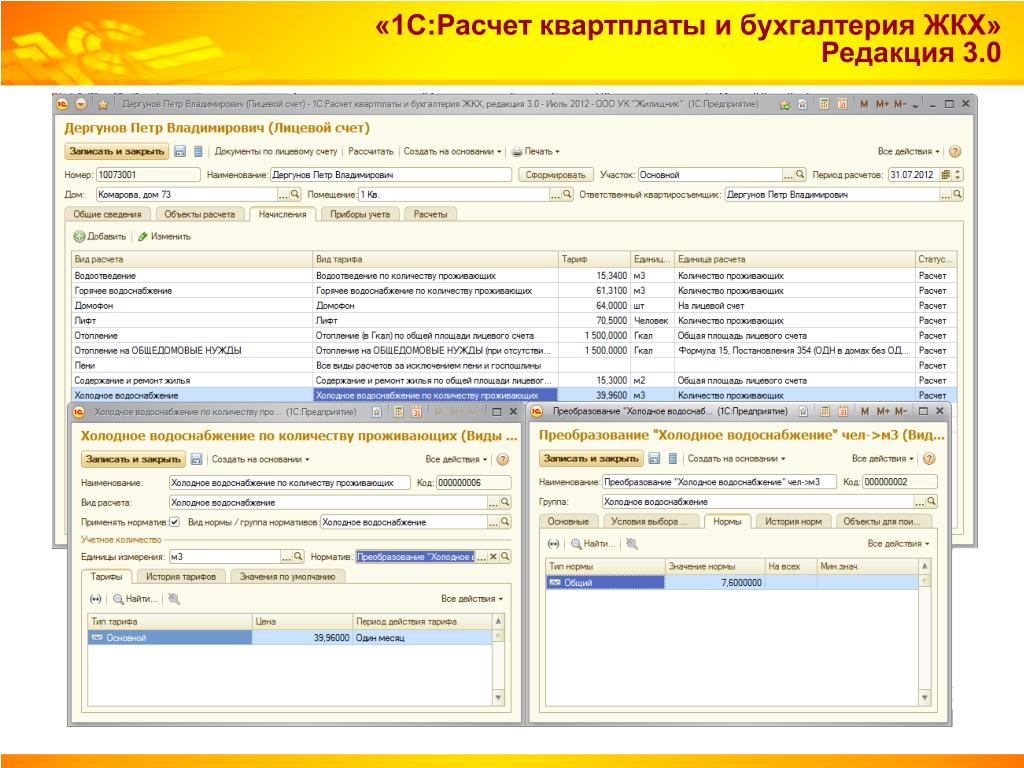Click the favorites star in main title bar
Screen dimensions: 1024x768
pos(103,104)
